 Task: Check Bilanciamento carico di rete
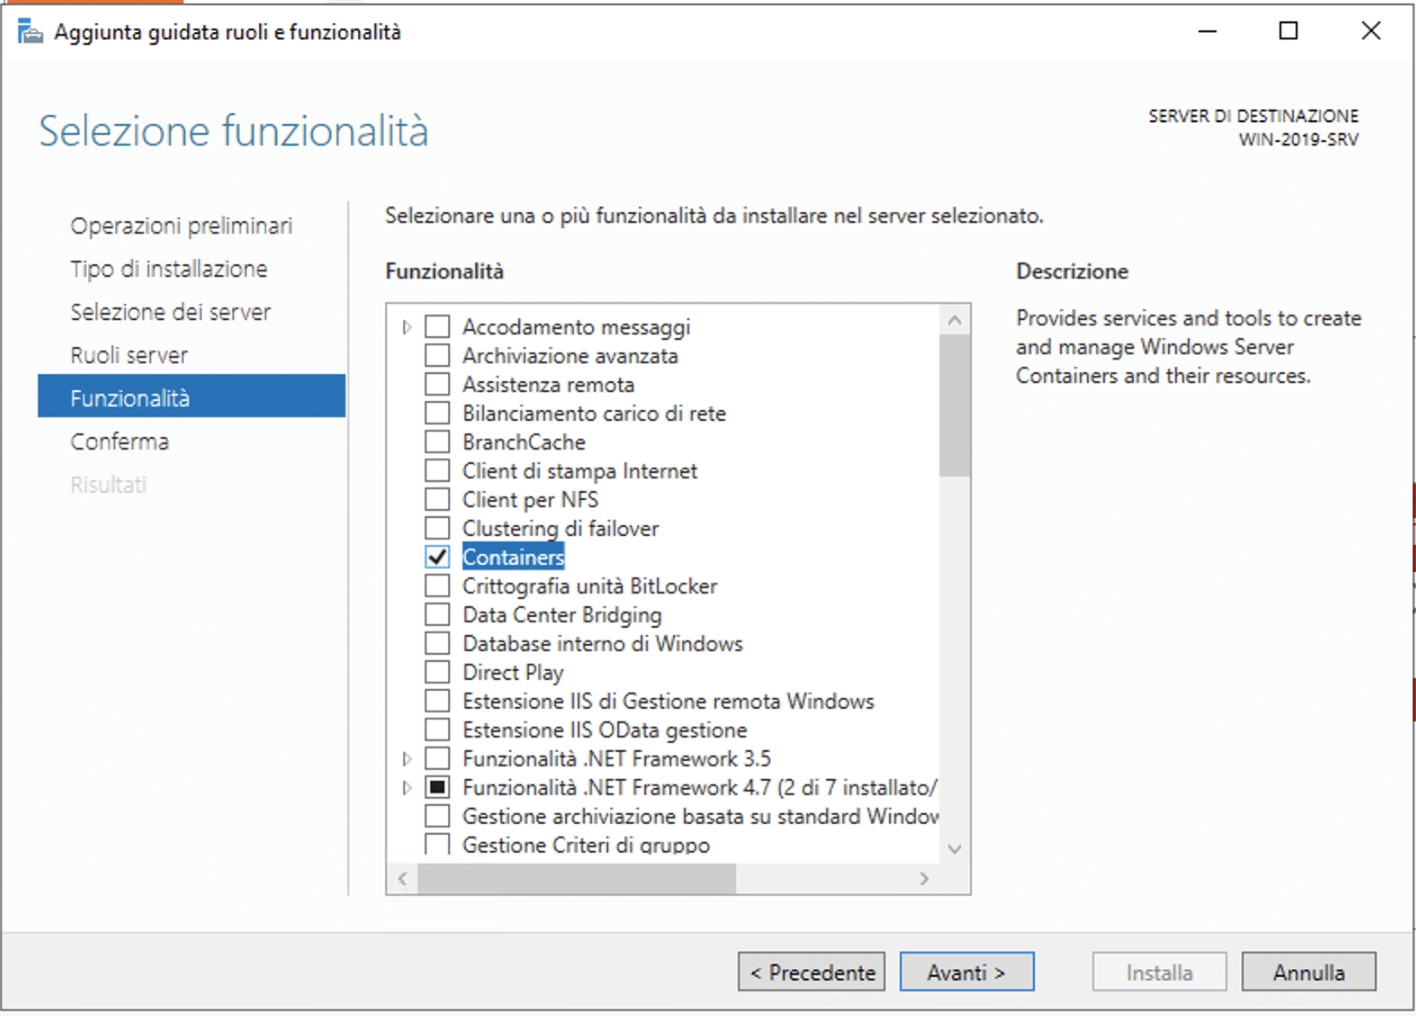tap(437, 413)
